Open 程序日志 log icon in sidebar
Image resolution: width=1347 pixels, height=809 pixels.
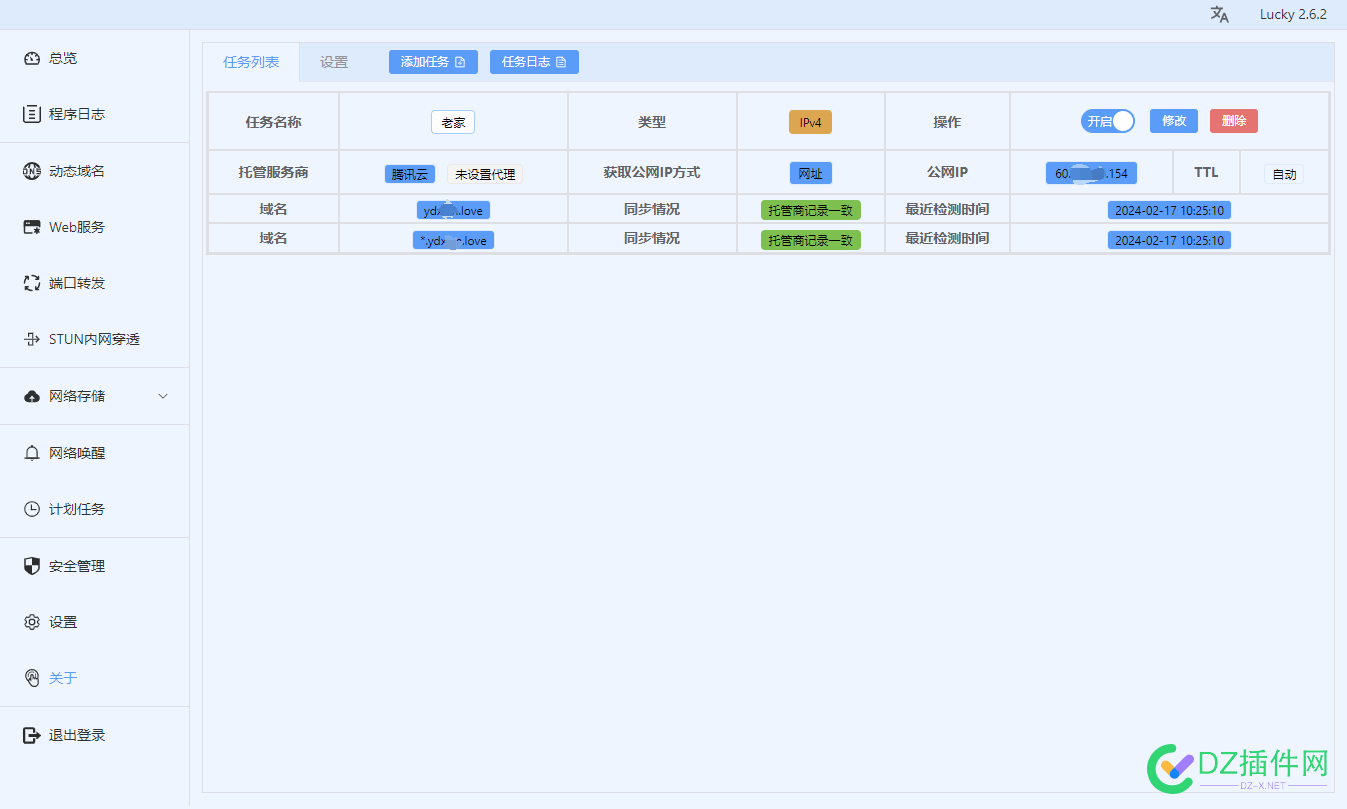(31, 114)
